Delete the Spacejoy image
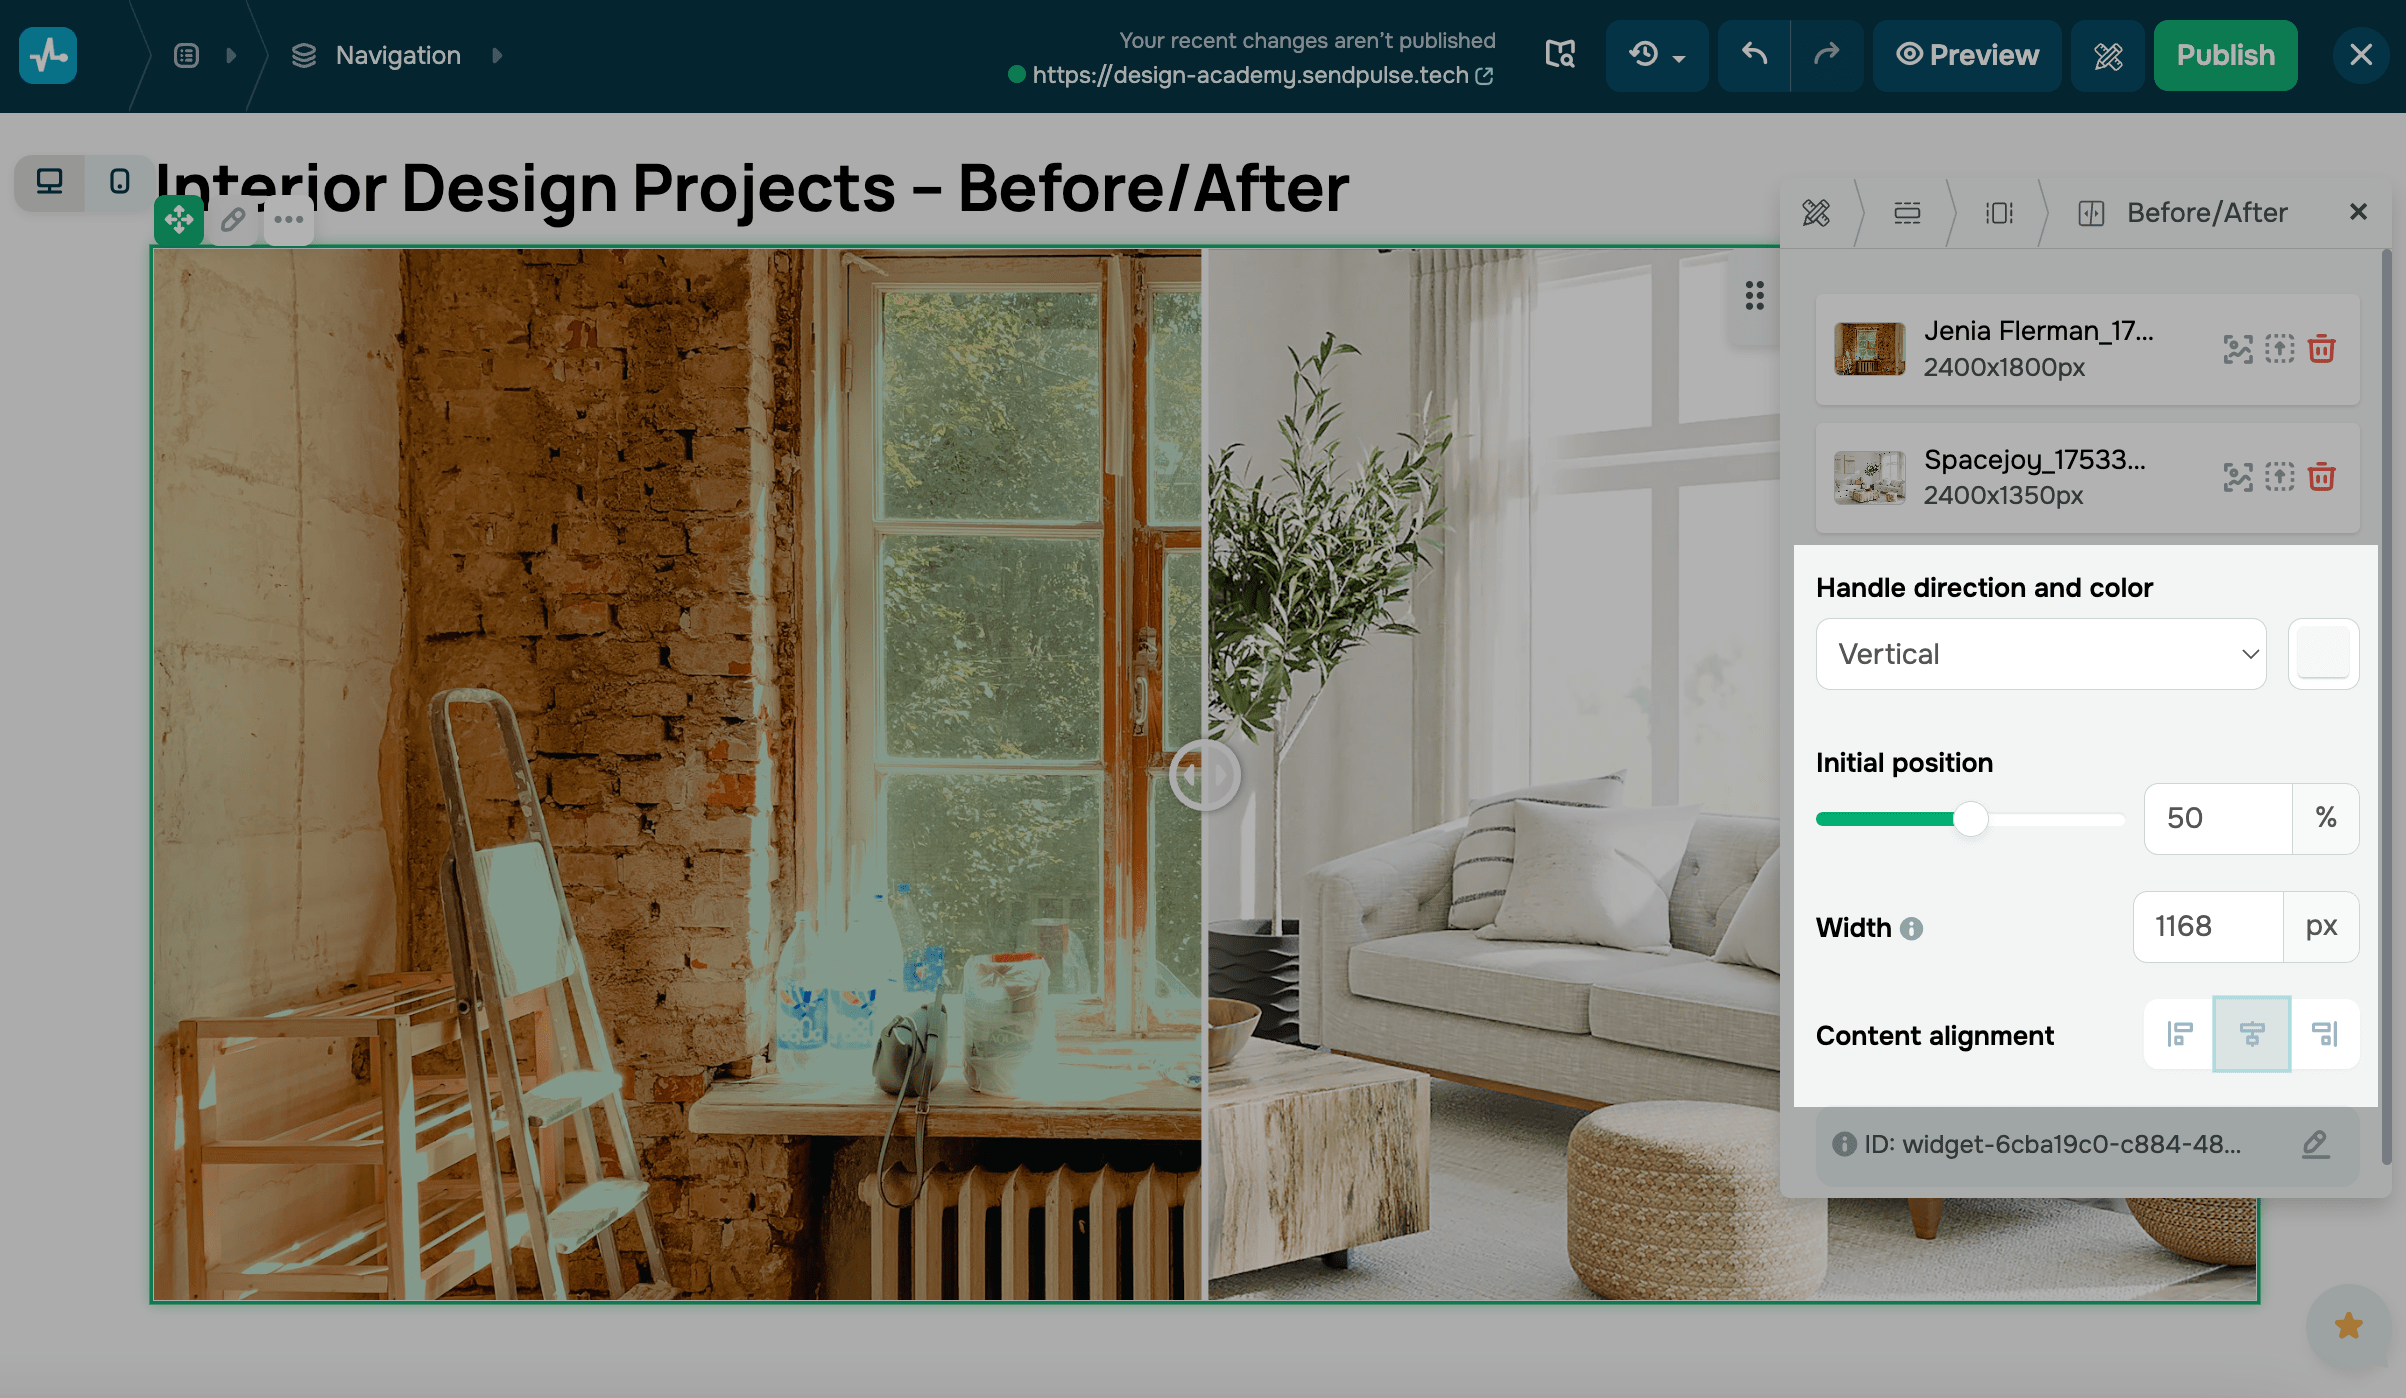 pyautogui.click(x=2321, y=477)
